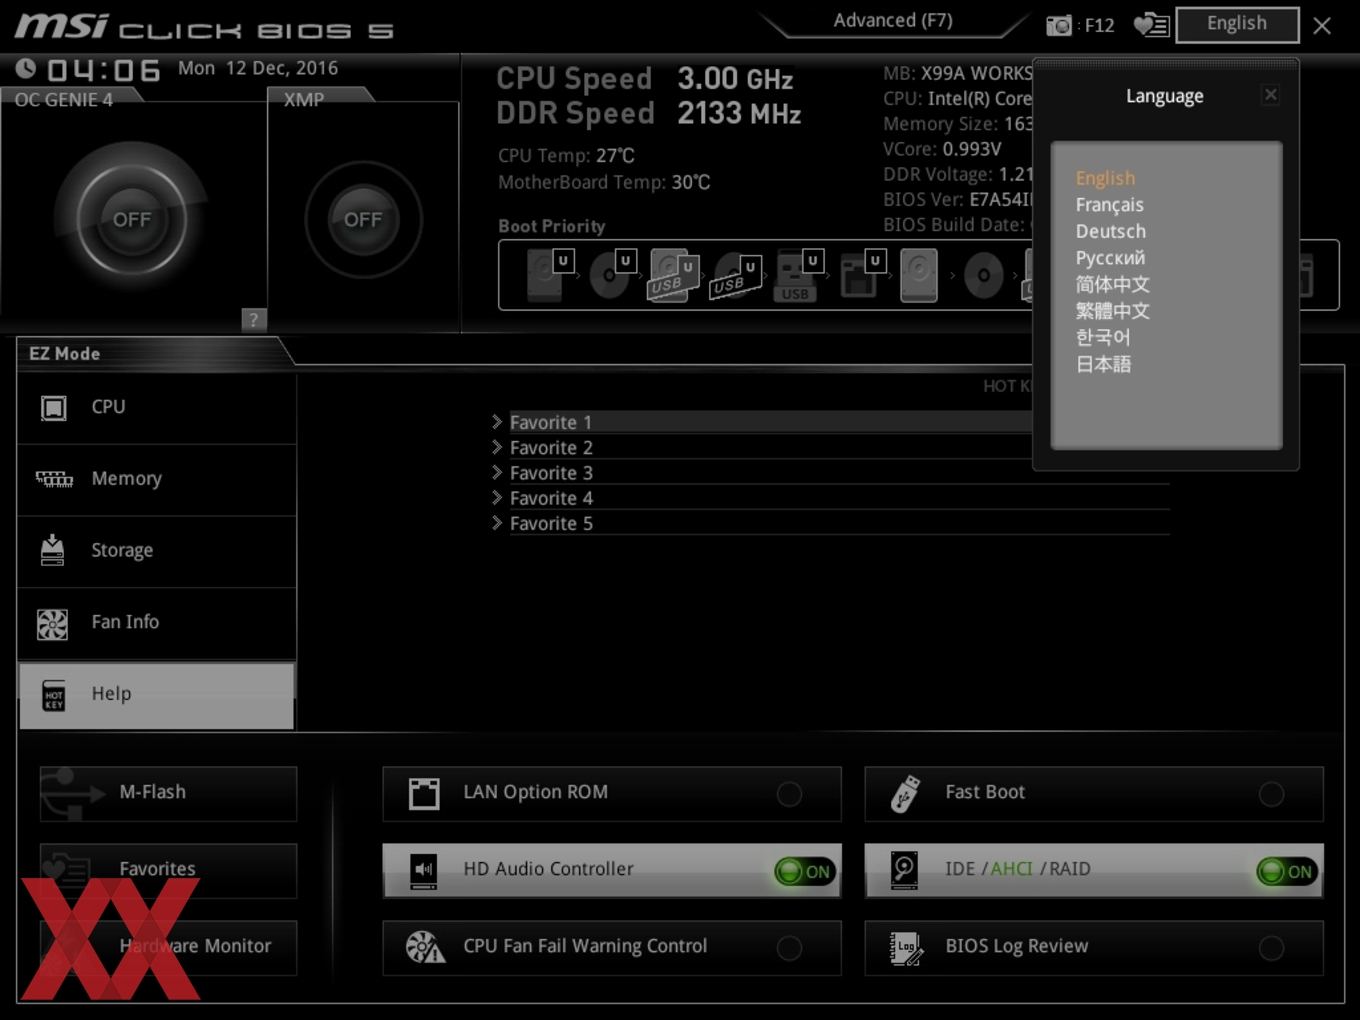Image resolution: width=1360 pixels, height=1020 pixels.
Task: Click the IDE/AHCI/RAID disk search icon
Action: (905, 871)
